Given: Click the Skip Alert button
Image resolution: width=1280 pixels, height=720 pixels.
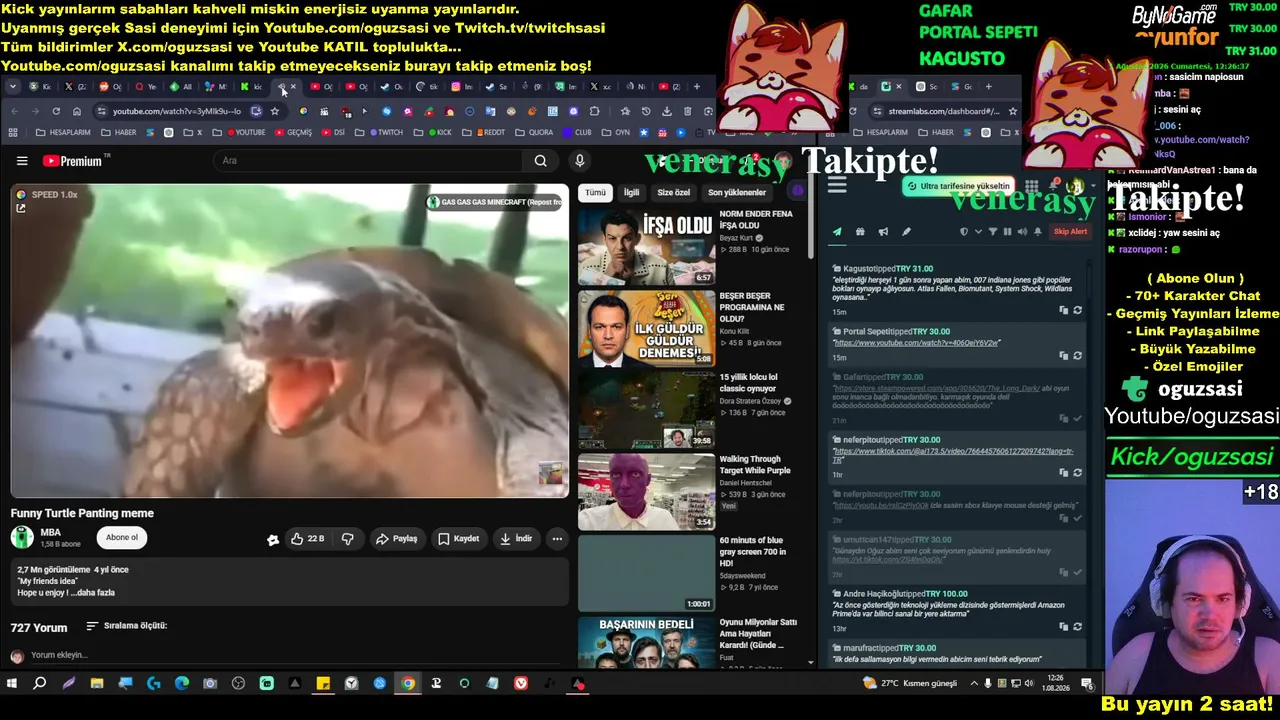Looking at the screenshot, I should (1070, 232).
